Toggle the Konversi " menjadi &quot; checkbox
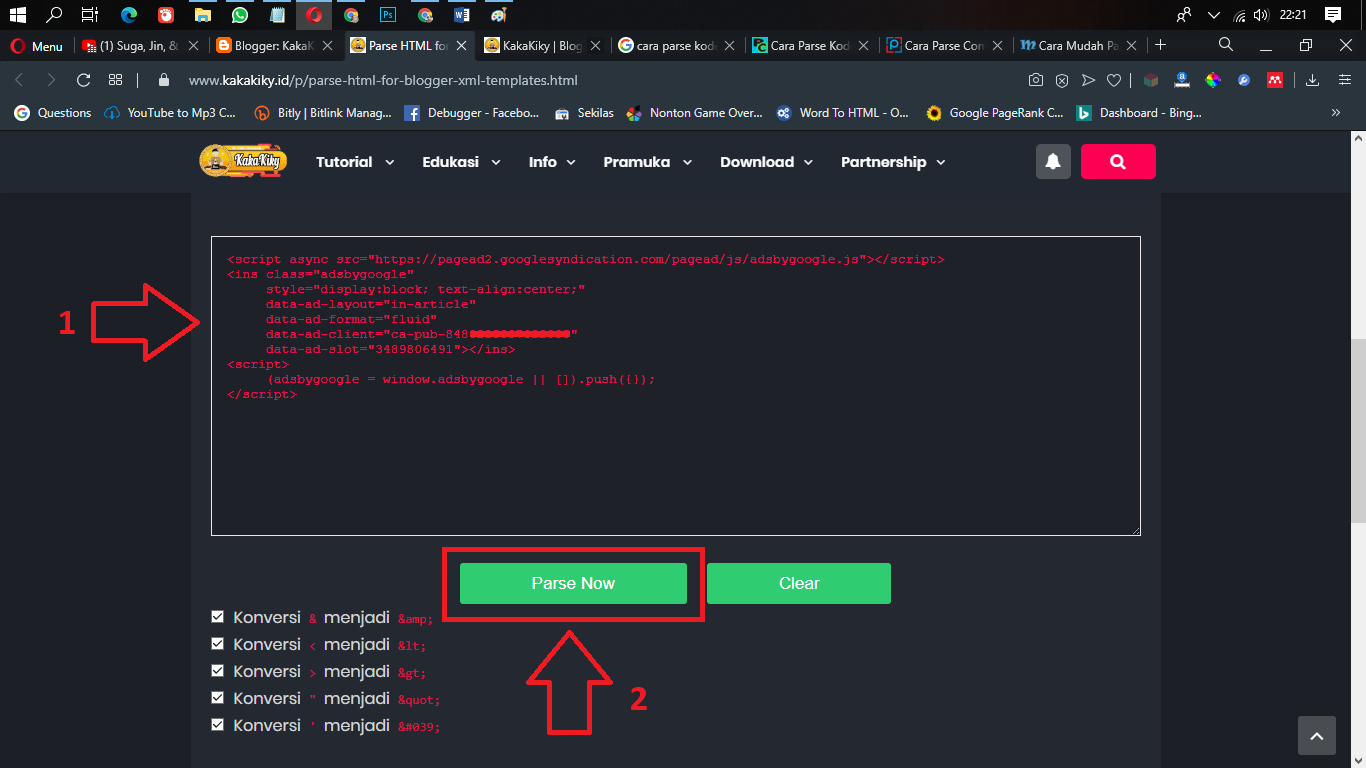 point(218,698)
